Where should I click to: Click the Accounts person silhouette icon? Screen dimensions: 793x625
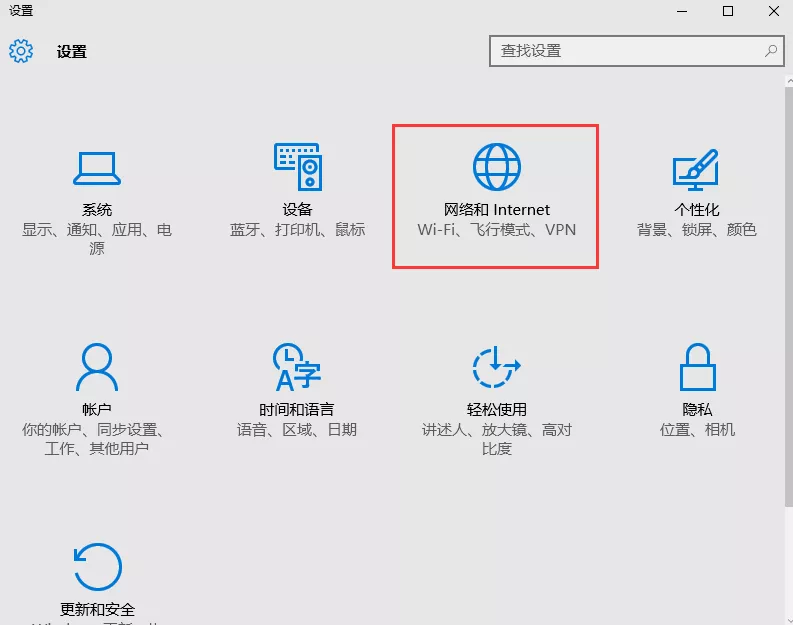coord(97,367)
